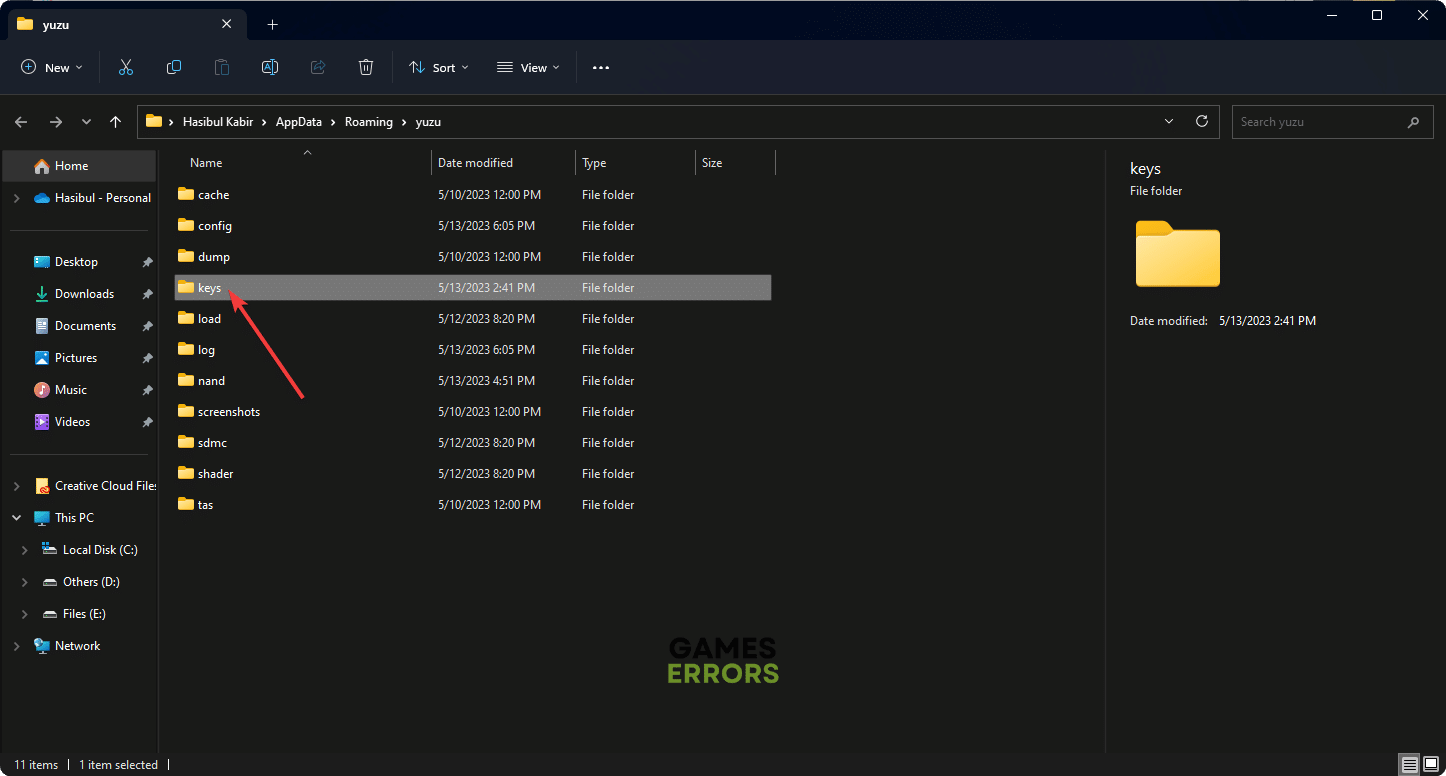Click AppData in the breadcrumb path
The width and height of the screenshot is (1446, 776).
pos(299,122)
